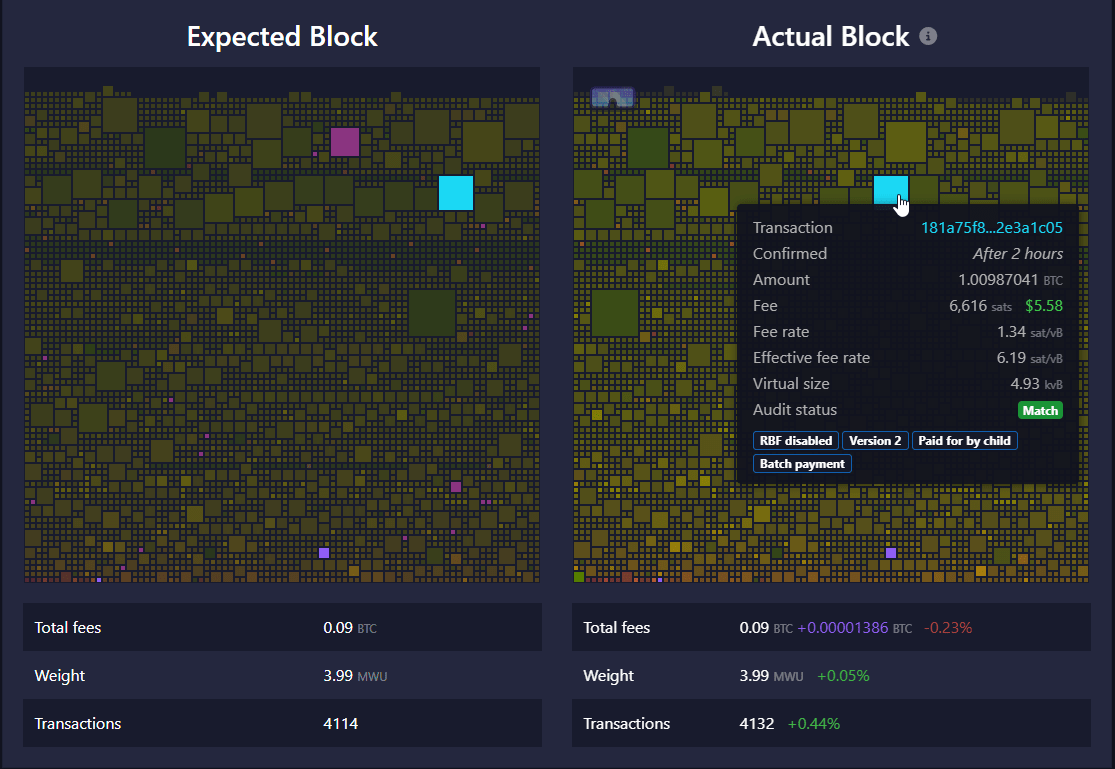Select the cyan transaction in Expected Block
The width and height of the screenshot is (1115, 769).
click(456, 193)
